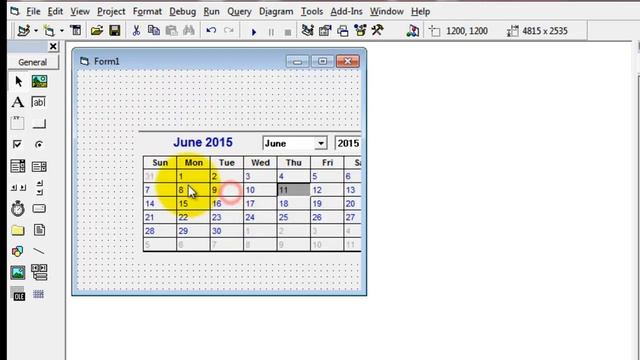Select the Shape control tool
The height and width of the screenshot is (360, 640).
(18, 251)
